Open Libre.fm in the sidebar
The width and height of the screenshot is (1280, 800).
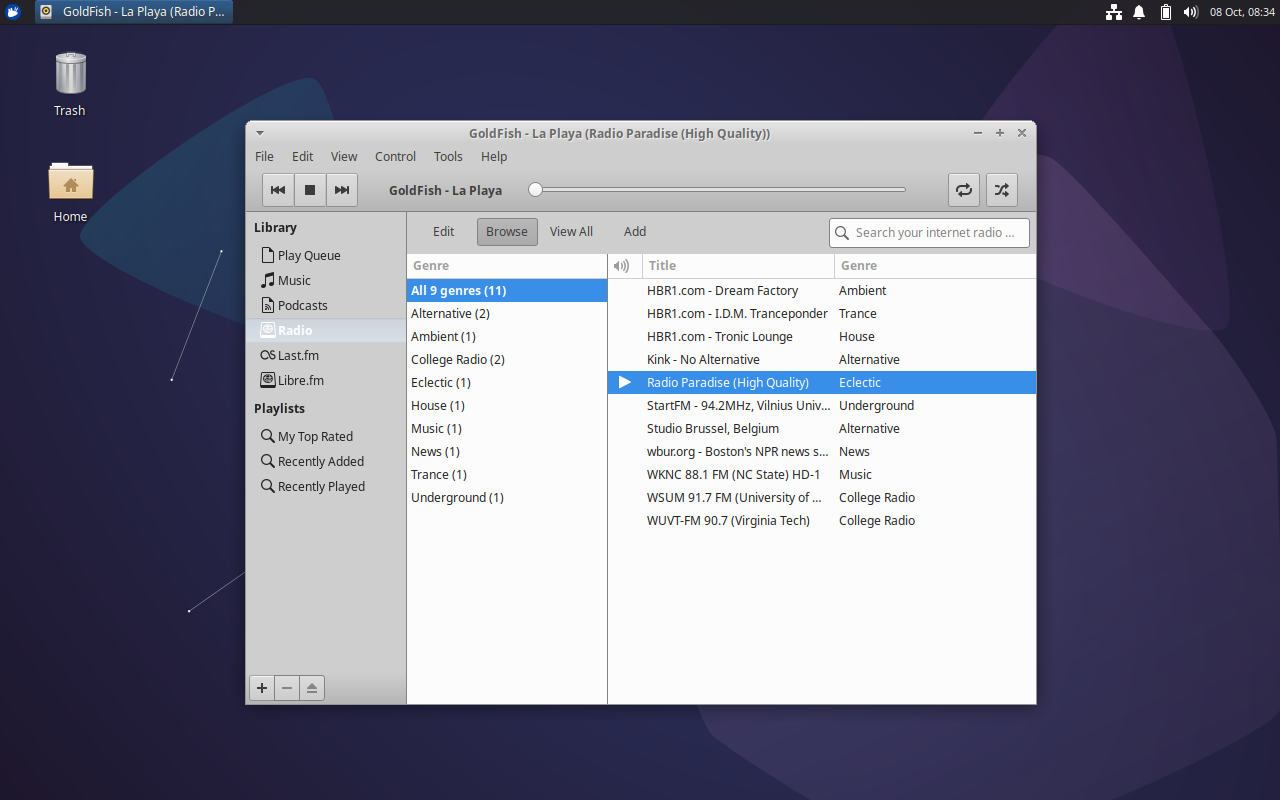tap(326, 380)
